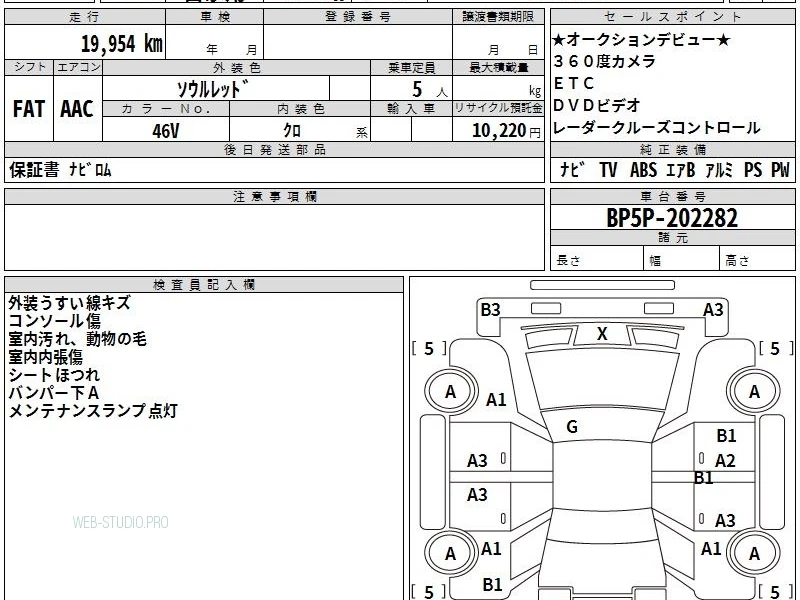Select the note 室内内張傷
This screenshot has height=600, width=800.
[45, 357]
